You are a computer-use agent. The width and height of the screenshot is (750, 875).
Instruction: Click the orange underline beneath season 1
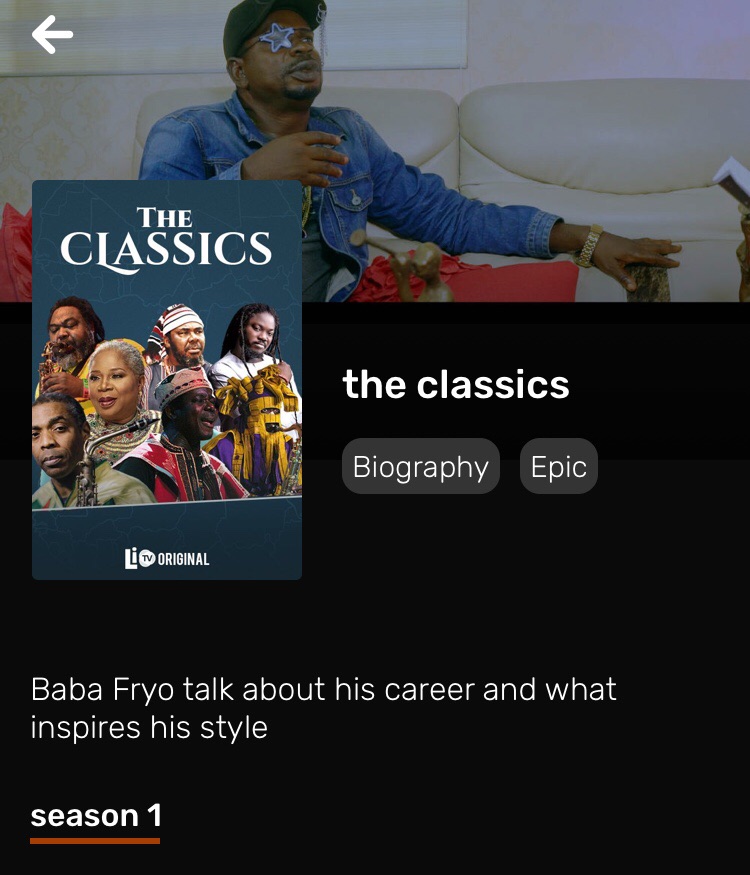[95, 840]
